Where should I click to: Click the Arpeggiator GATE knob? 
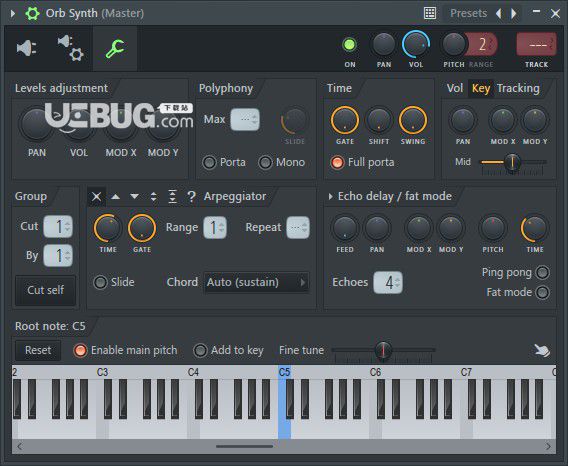(x=142, y=228)
